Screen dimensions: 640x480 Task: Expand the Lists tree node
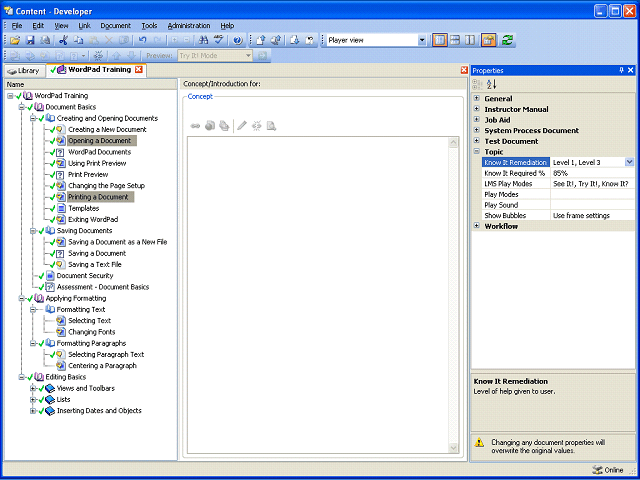[33, 400]
